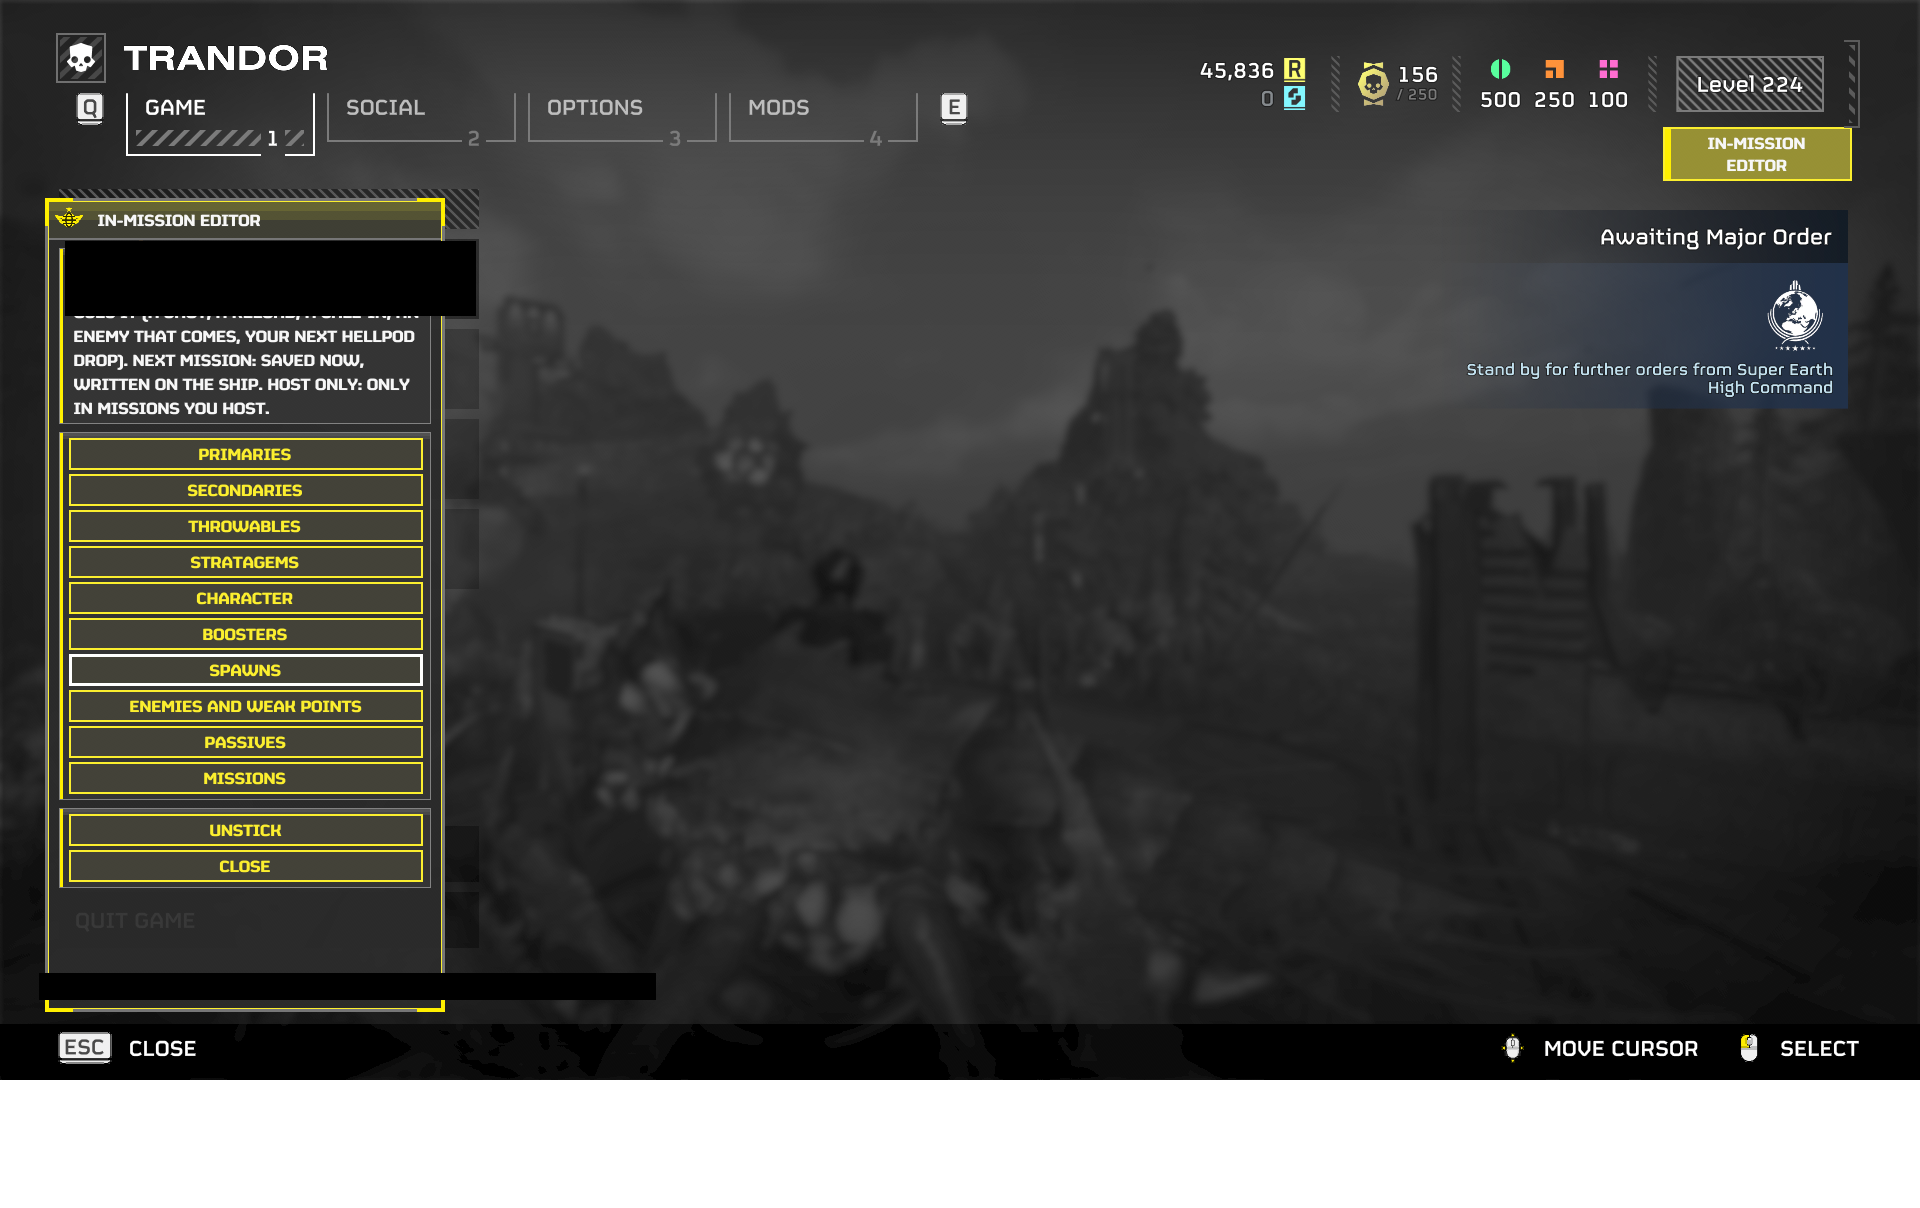
Task: Click the E next-tab key icon
Action: click(x=954, y=108)
